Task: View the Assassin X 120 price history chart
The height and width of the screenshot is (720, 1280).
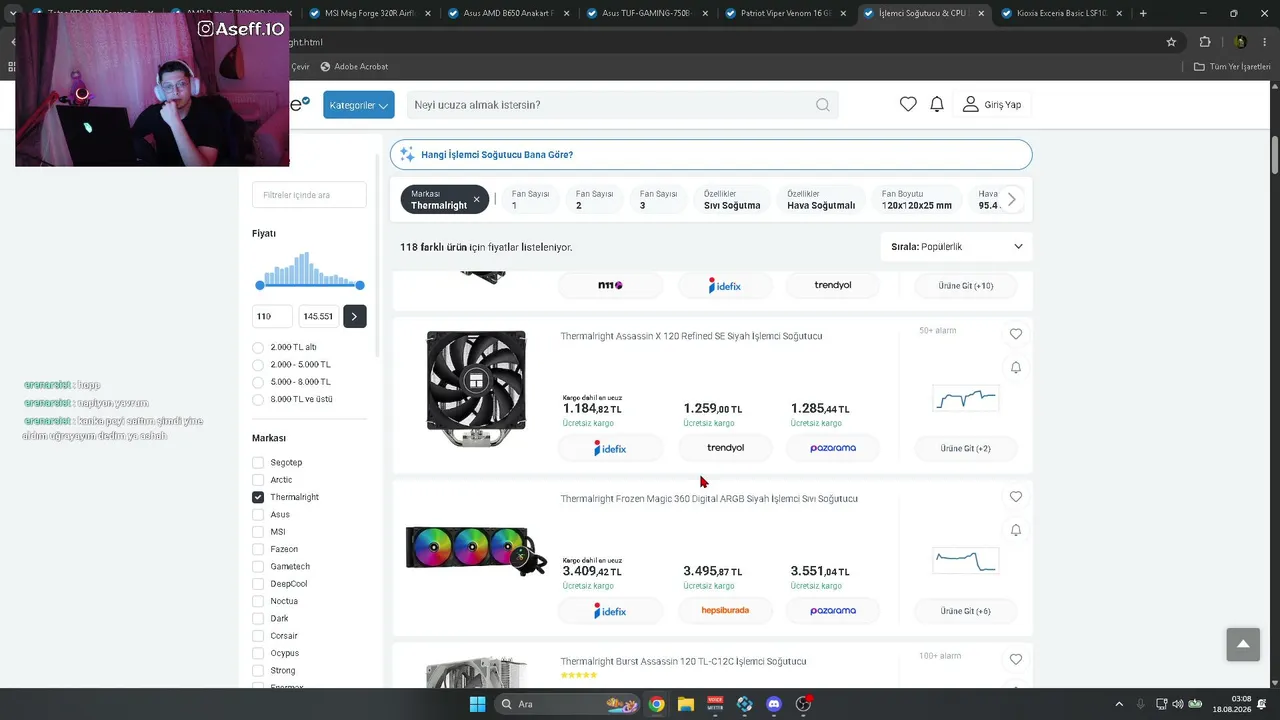Action: (x=965, y=398)
